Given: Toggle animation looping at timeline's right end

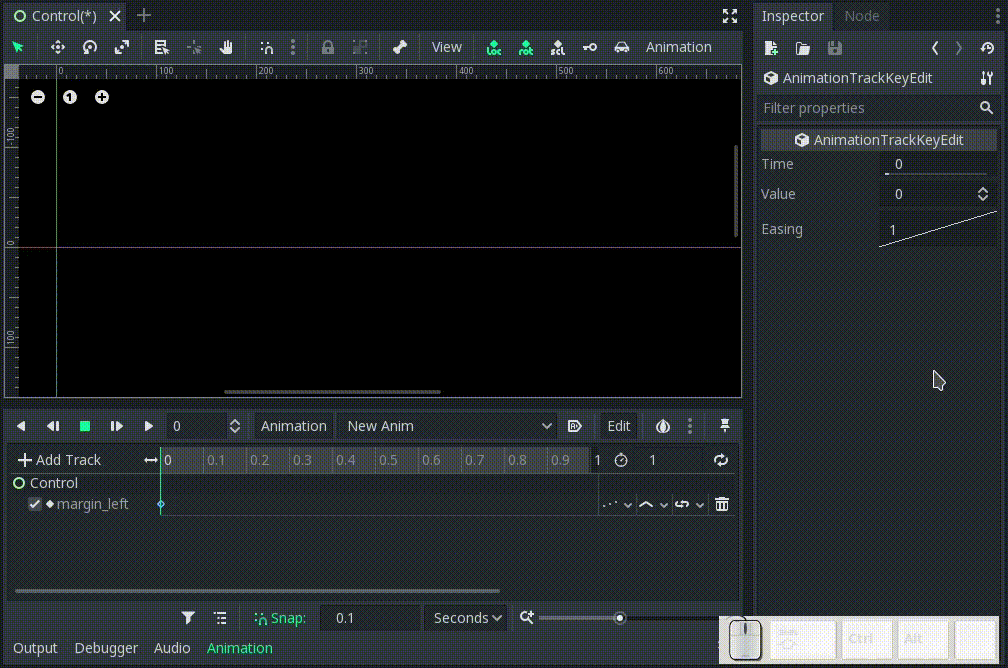Looking at the screenshot, I should [x=722, y=460].
